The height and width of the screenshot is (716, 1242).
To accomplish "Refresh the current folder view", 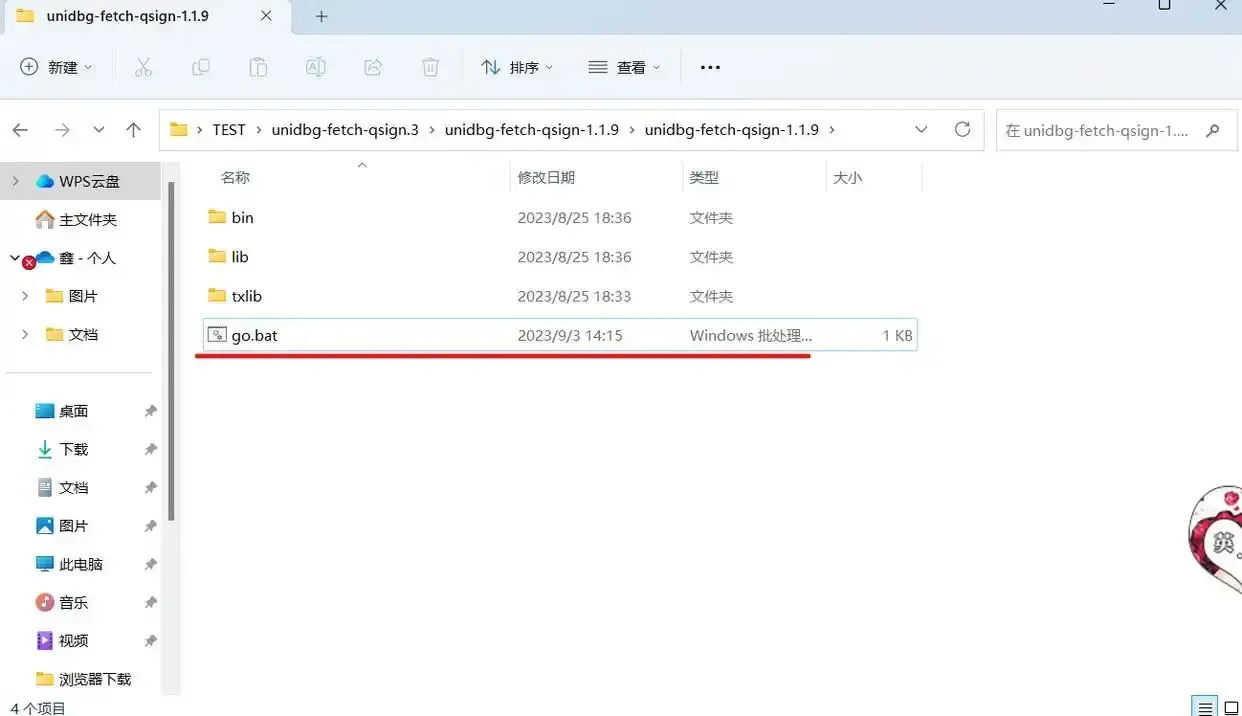I will pos(962,130).
